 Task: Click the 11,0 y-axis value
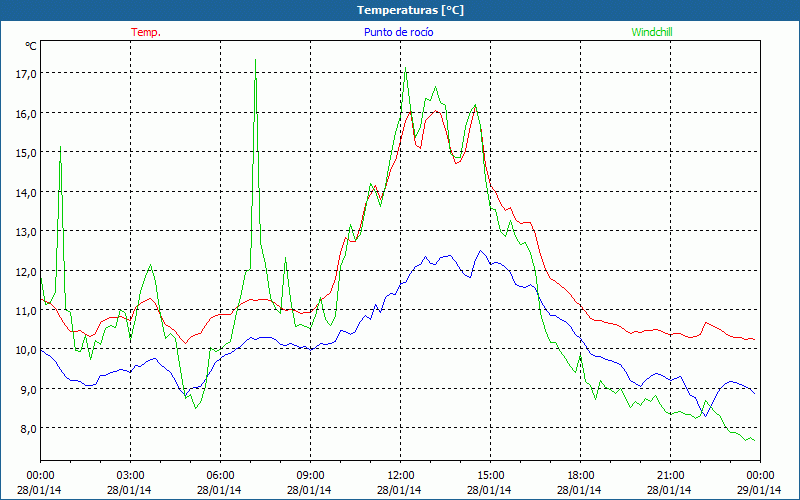pyautogui.click(x=26, y=310)
